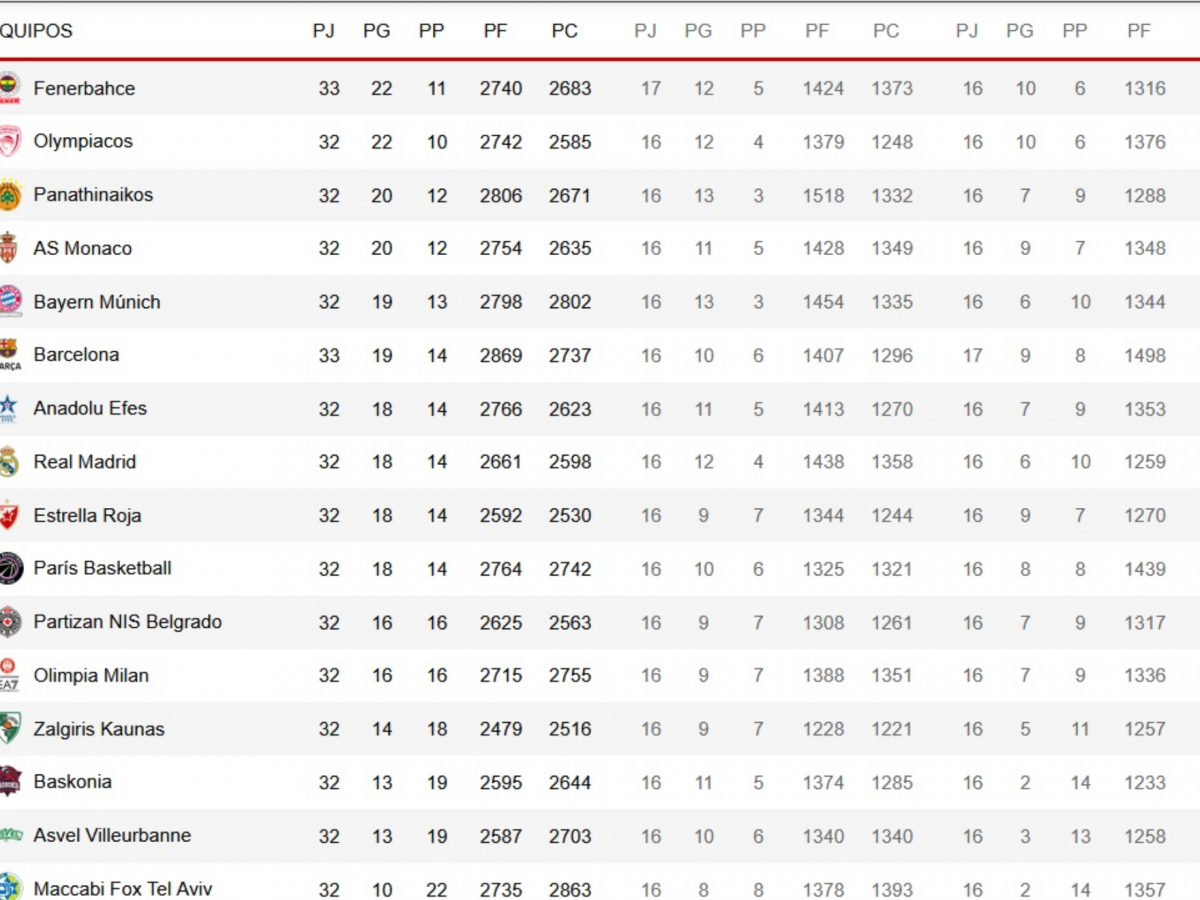The height and width of the screenshot is (900, 1200).
Task: Click the Olympiacos team logo
Action: pyautogui.click(x=10, y=142)
